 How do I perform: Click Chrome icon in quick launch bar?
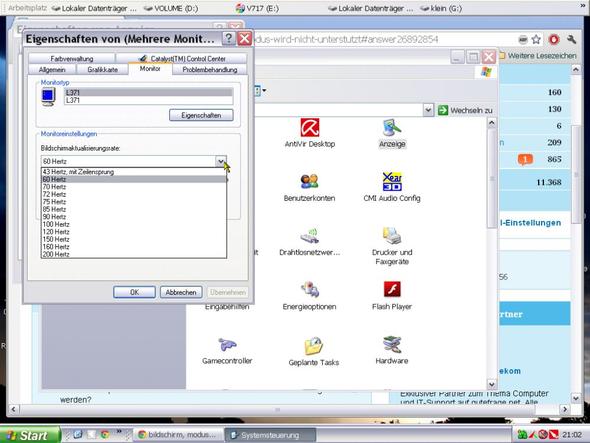(x=105, y=435)
